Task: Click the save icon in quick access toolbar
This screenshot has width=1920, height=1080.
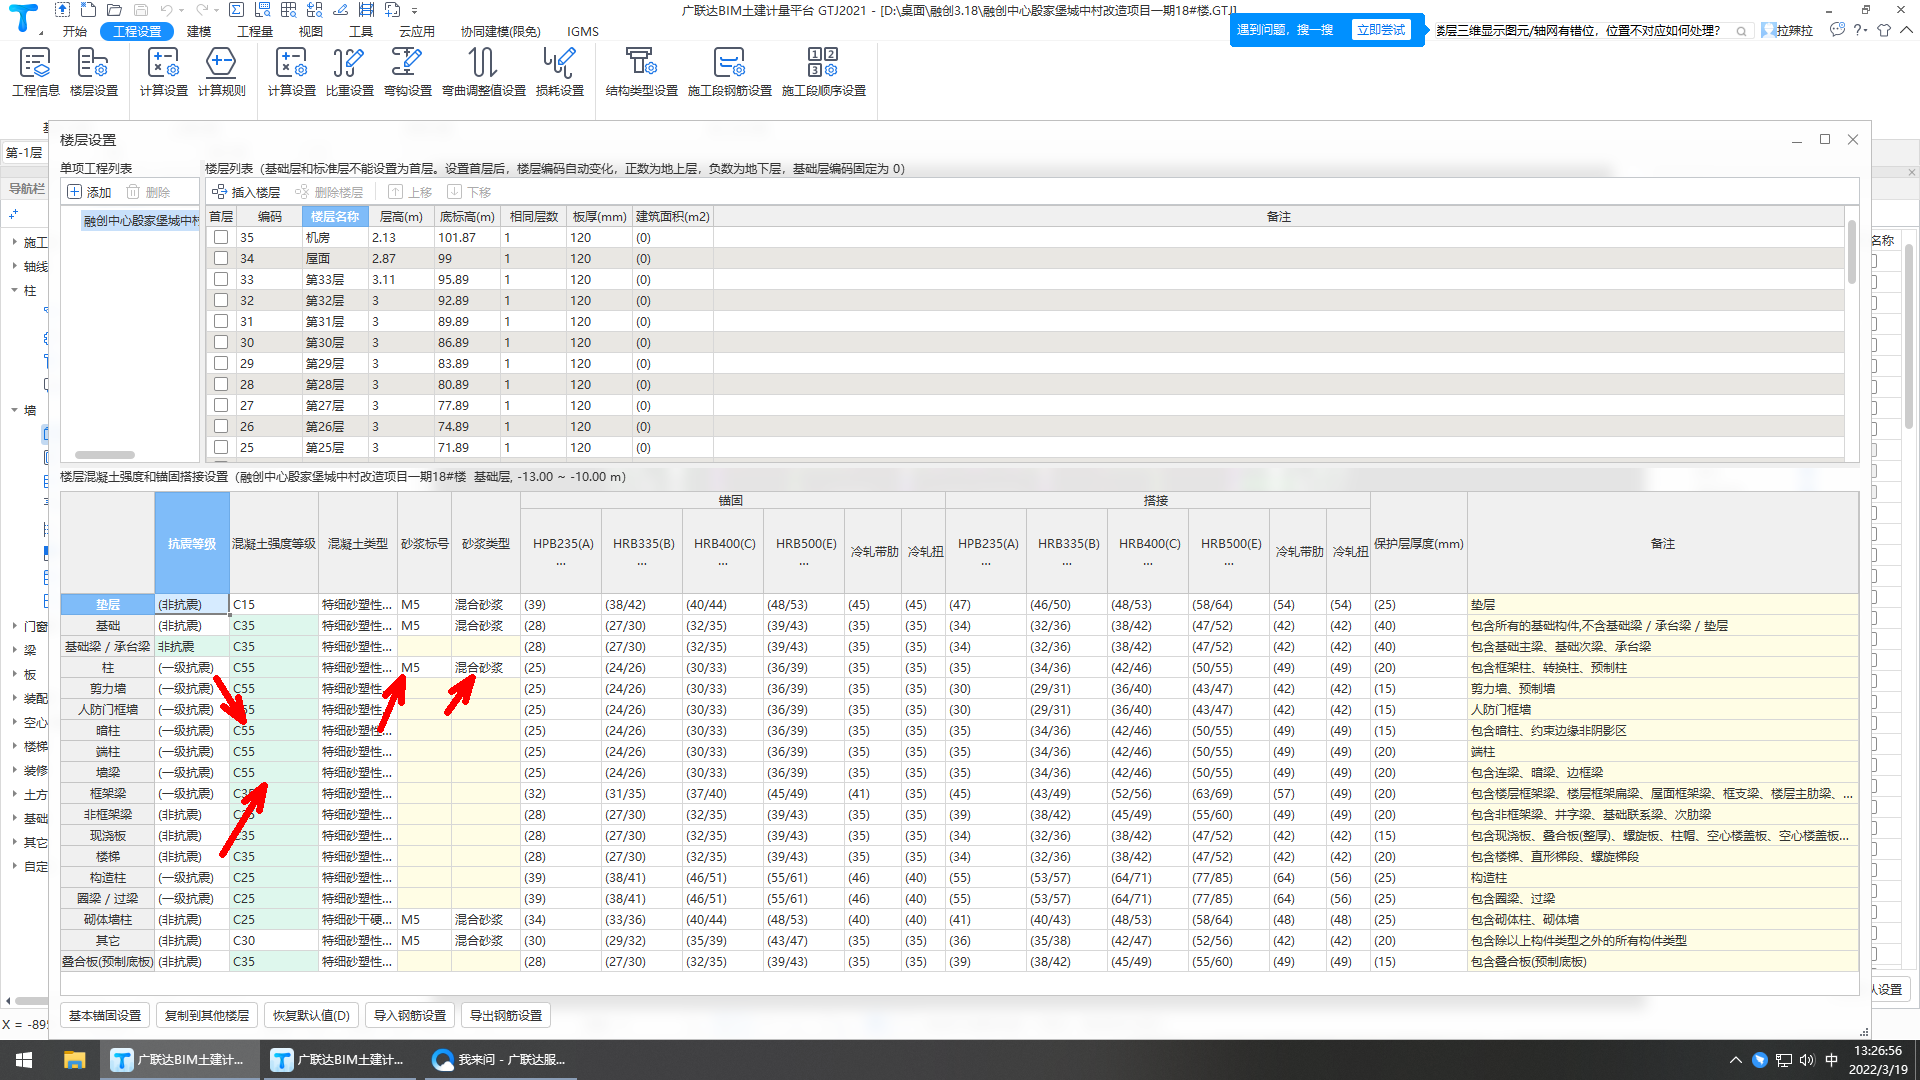Action: (x=141, y=10)
